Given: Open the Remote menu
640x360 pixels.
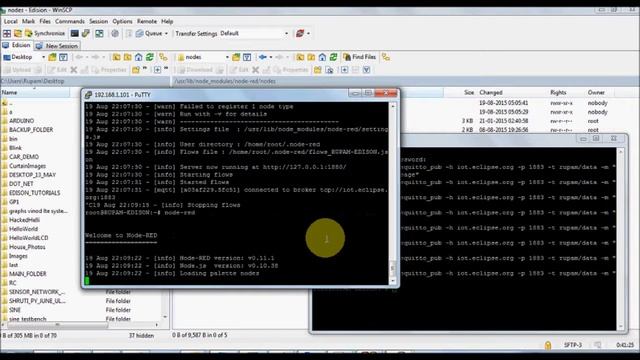Looking at the screenshot, I should [147, 21].
